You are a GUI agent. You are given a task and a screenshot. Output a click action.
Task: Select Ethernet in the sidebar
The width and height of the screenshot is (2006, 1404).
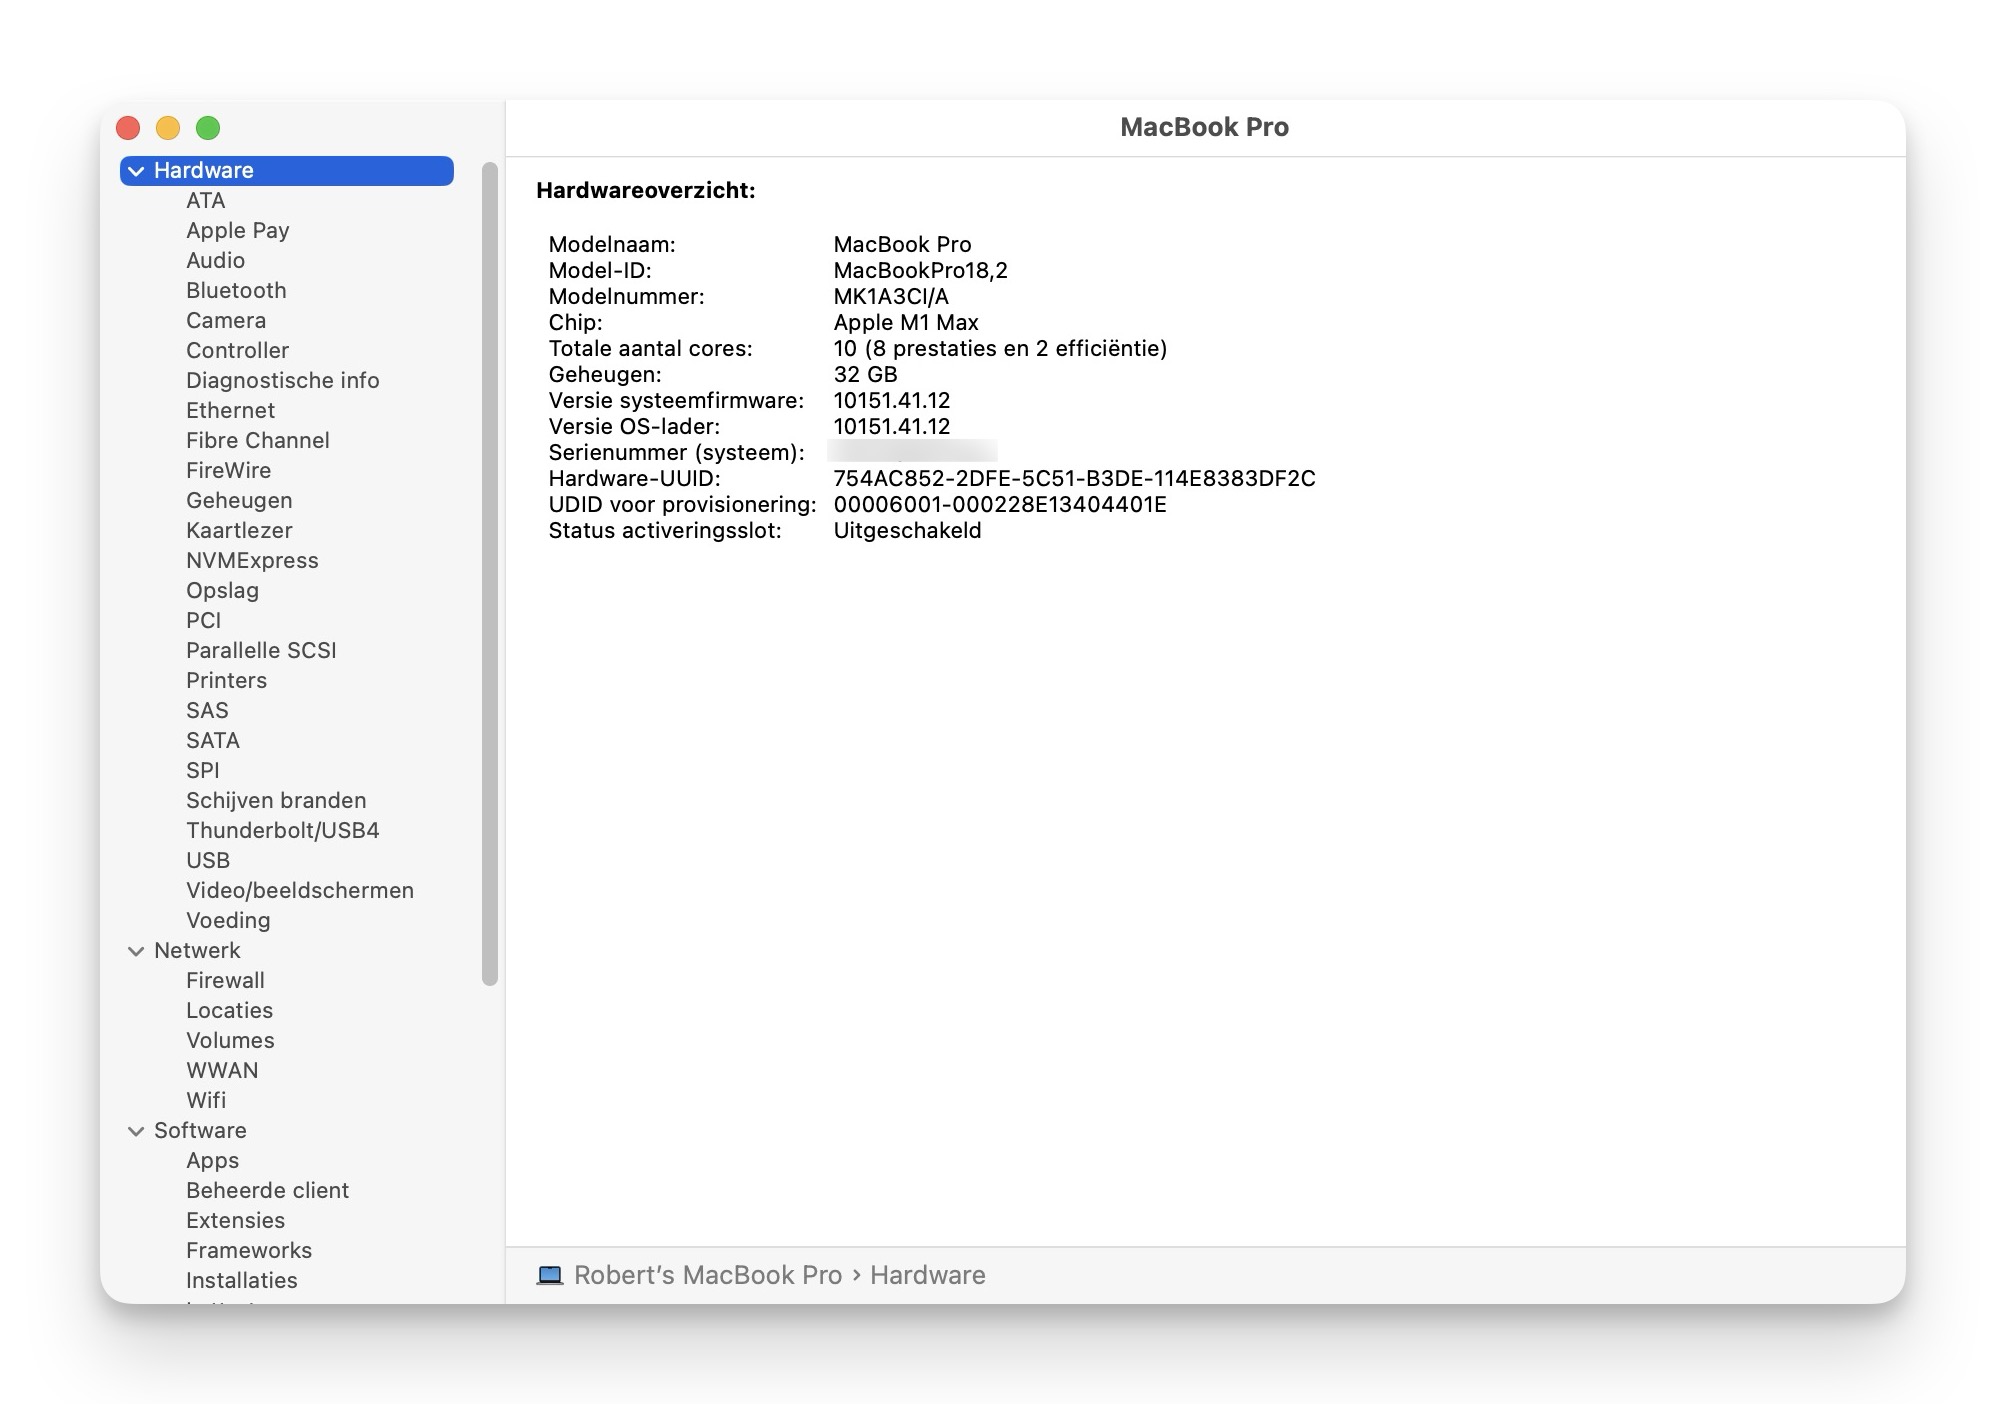click(x=230, y=411)
